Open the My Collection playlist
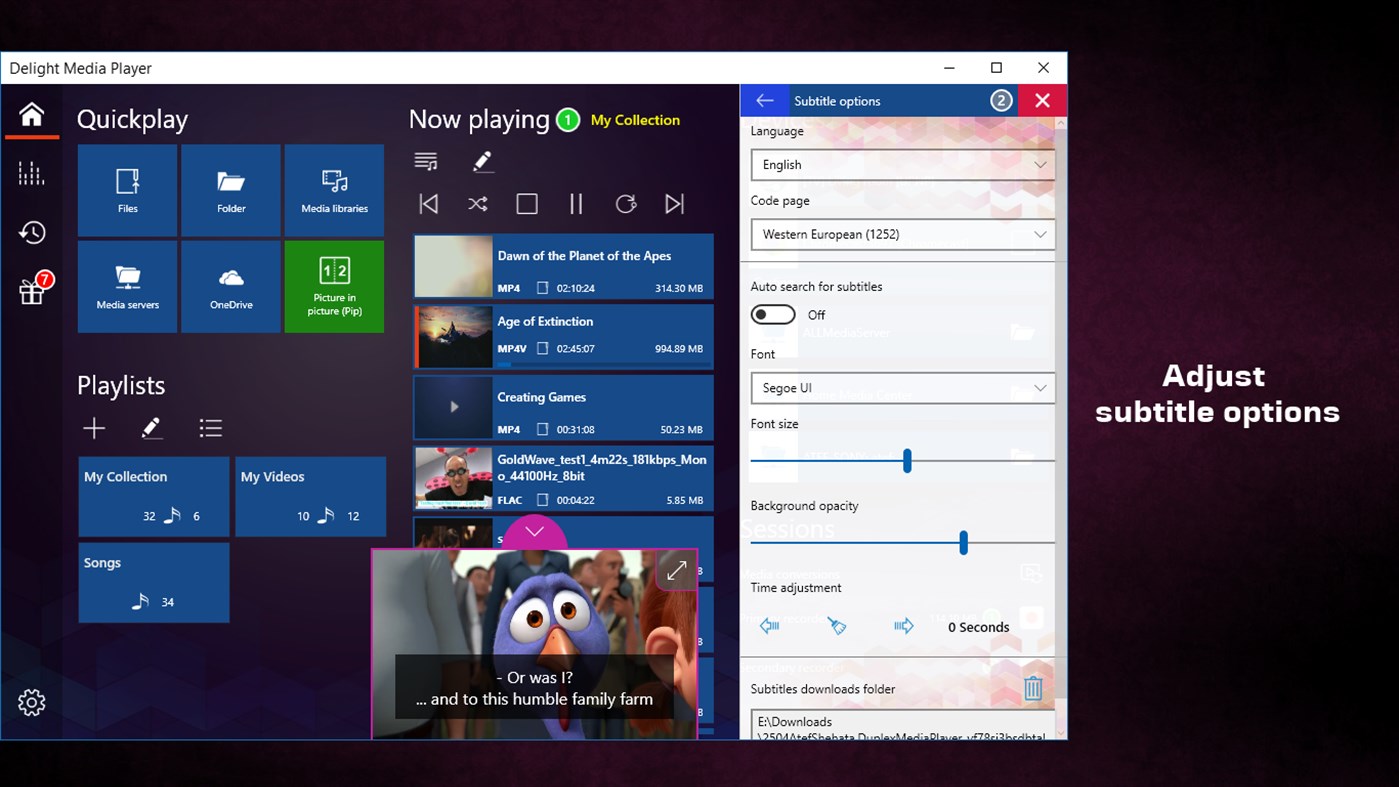 click(153, 496)
